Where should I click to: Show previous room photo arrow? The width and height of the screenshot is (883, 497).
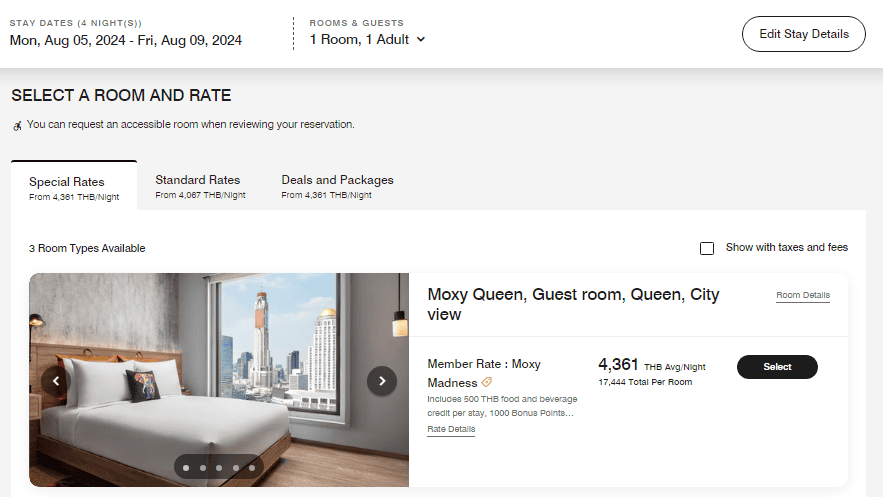56,381
